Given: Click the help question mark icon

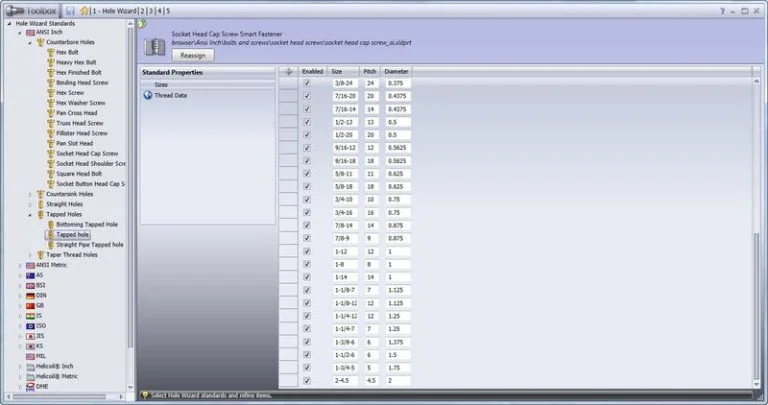Looking at the screenshot, I should (722, 10).
